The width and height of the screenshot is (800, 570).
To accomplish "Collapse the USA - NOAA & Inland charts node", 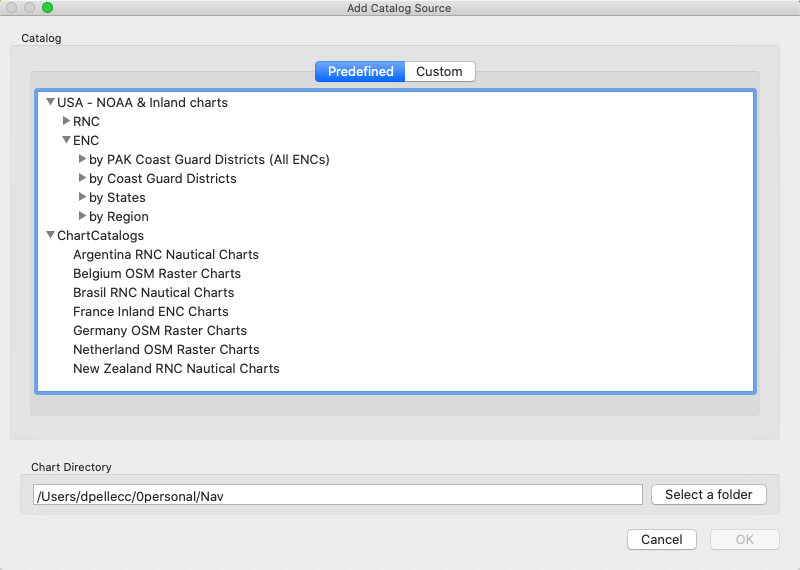I will tap(51, 102).
